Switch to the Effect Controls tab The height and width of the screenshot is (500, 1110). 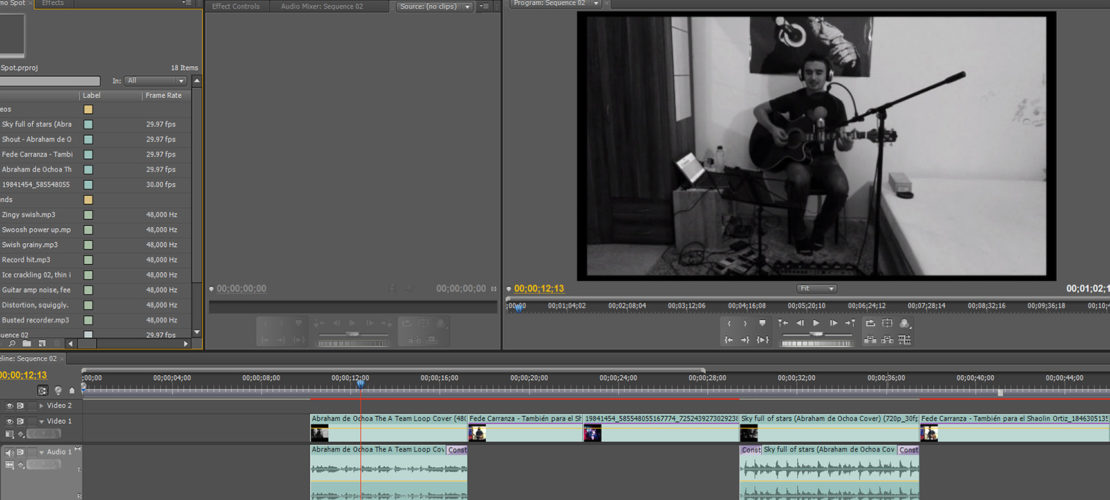click(x=236, y=6)
